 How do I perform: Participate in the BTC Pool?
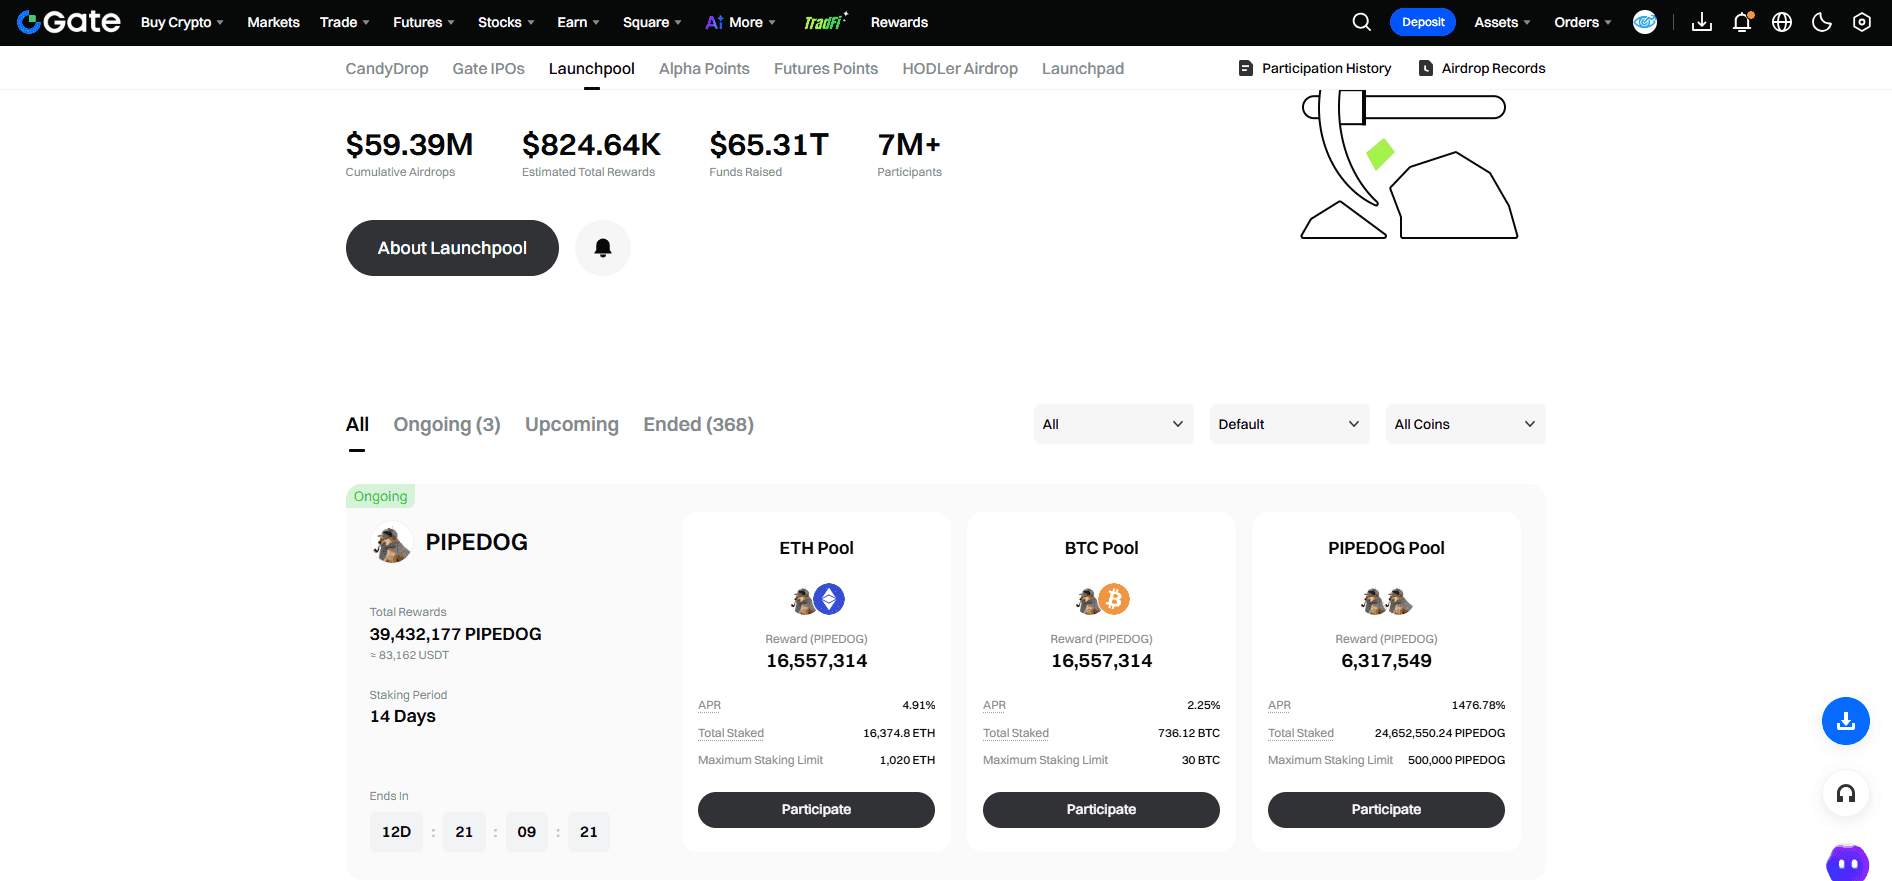coord(1101,810)
